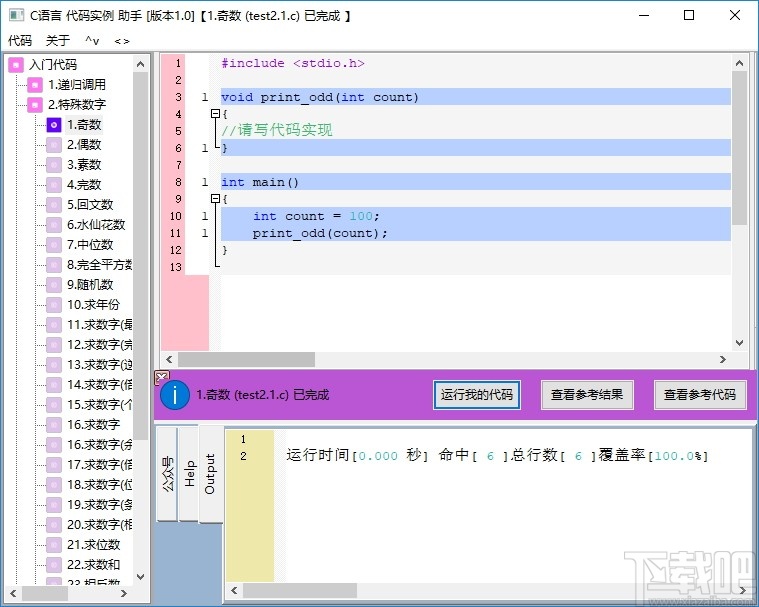Click the icon beside 8.完全平方数
Viewport: 759px width, 607px height.
point(54,264)
